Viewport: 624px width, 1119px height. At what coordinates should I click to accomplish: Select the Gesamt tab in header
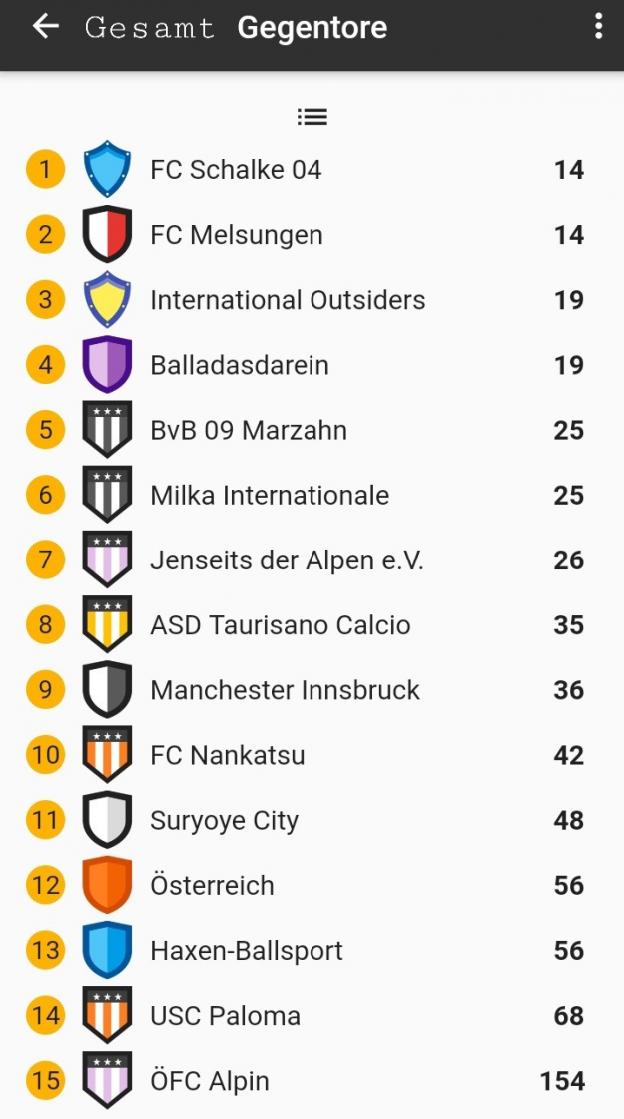tap(150, 28)
